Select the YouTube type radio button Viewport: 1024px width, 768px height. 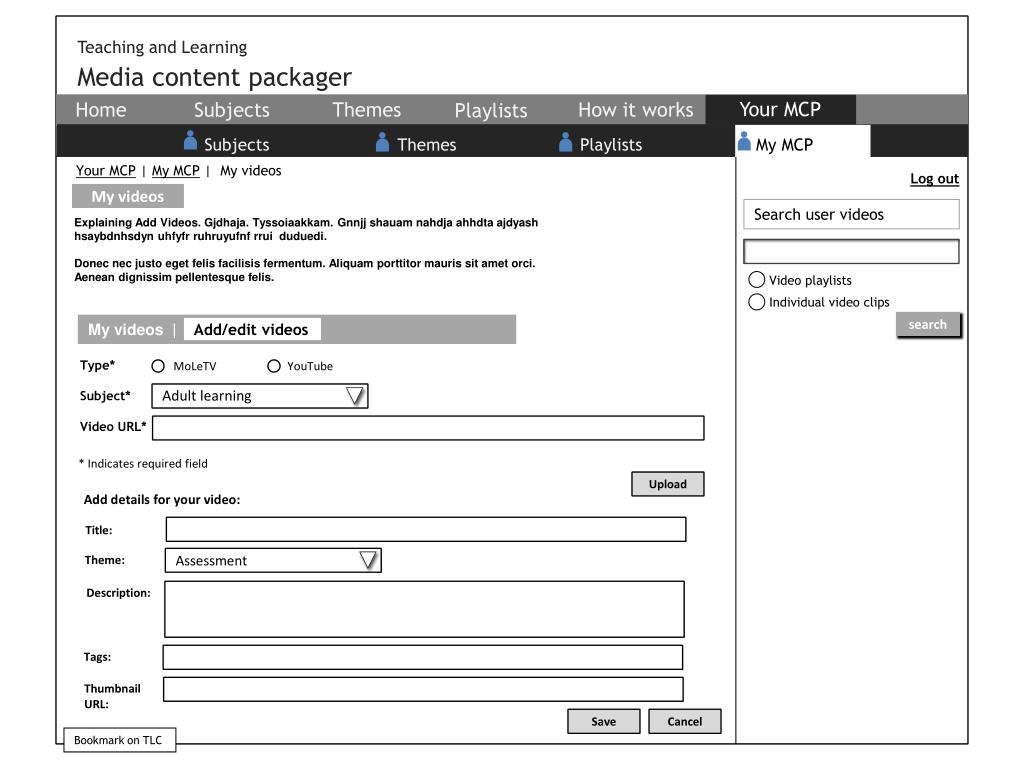(274, 366)
